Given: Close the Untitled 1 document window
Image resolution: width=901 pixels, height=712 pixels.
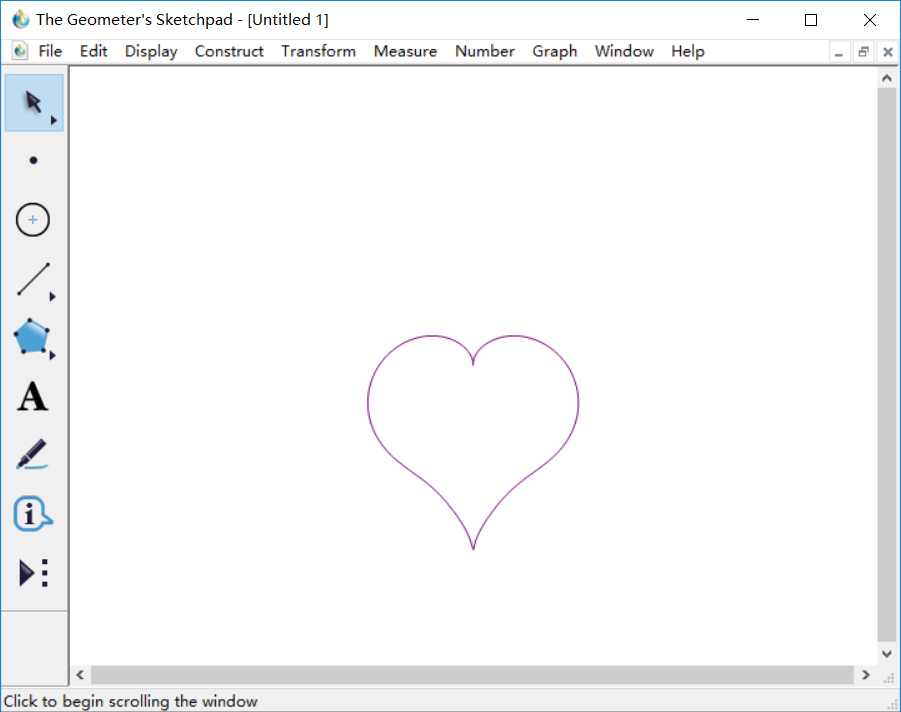Looking at the screenshot, I should click(887, 52).
